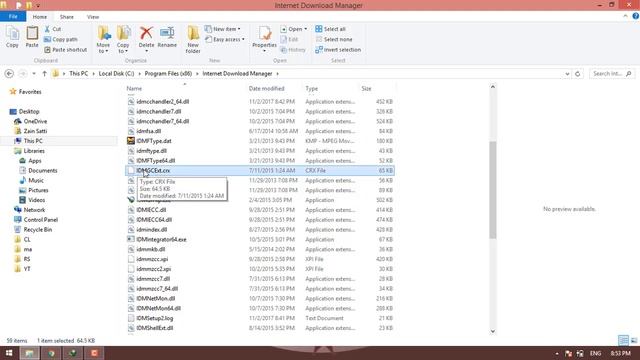Rename the selected file
640x360 pixels.
click(x=167, y=37)
